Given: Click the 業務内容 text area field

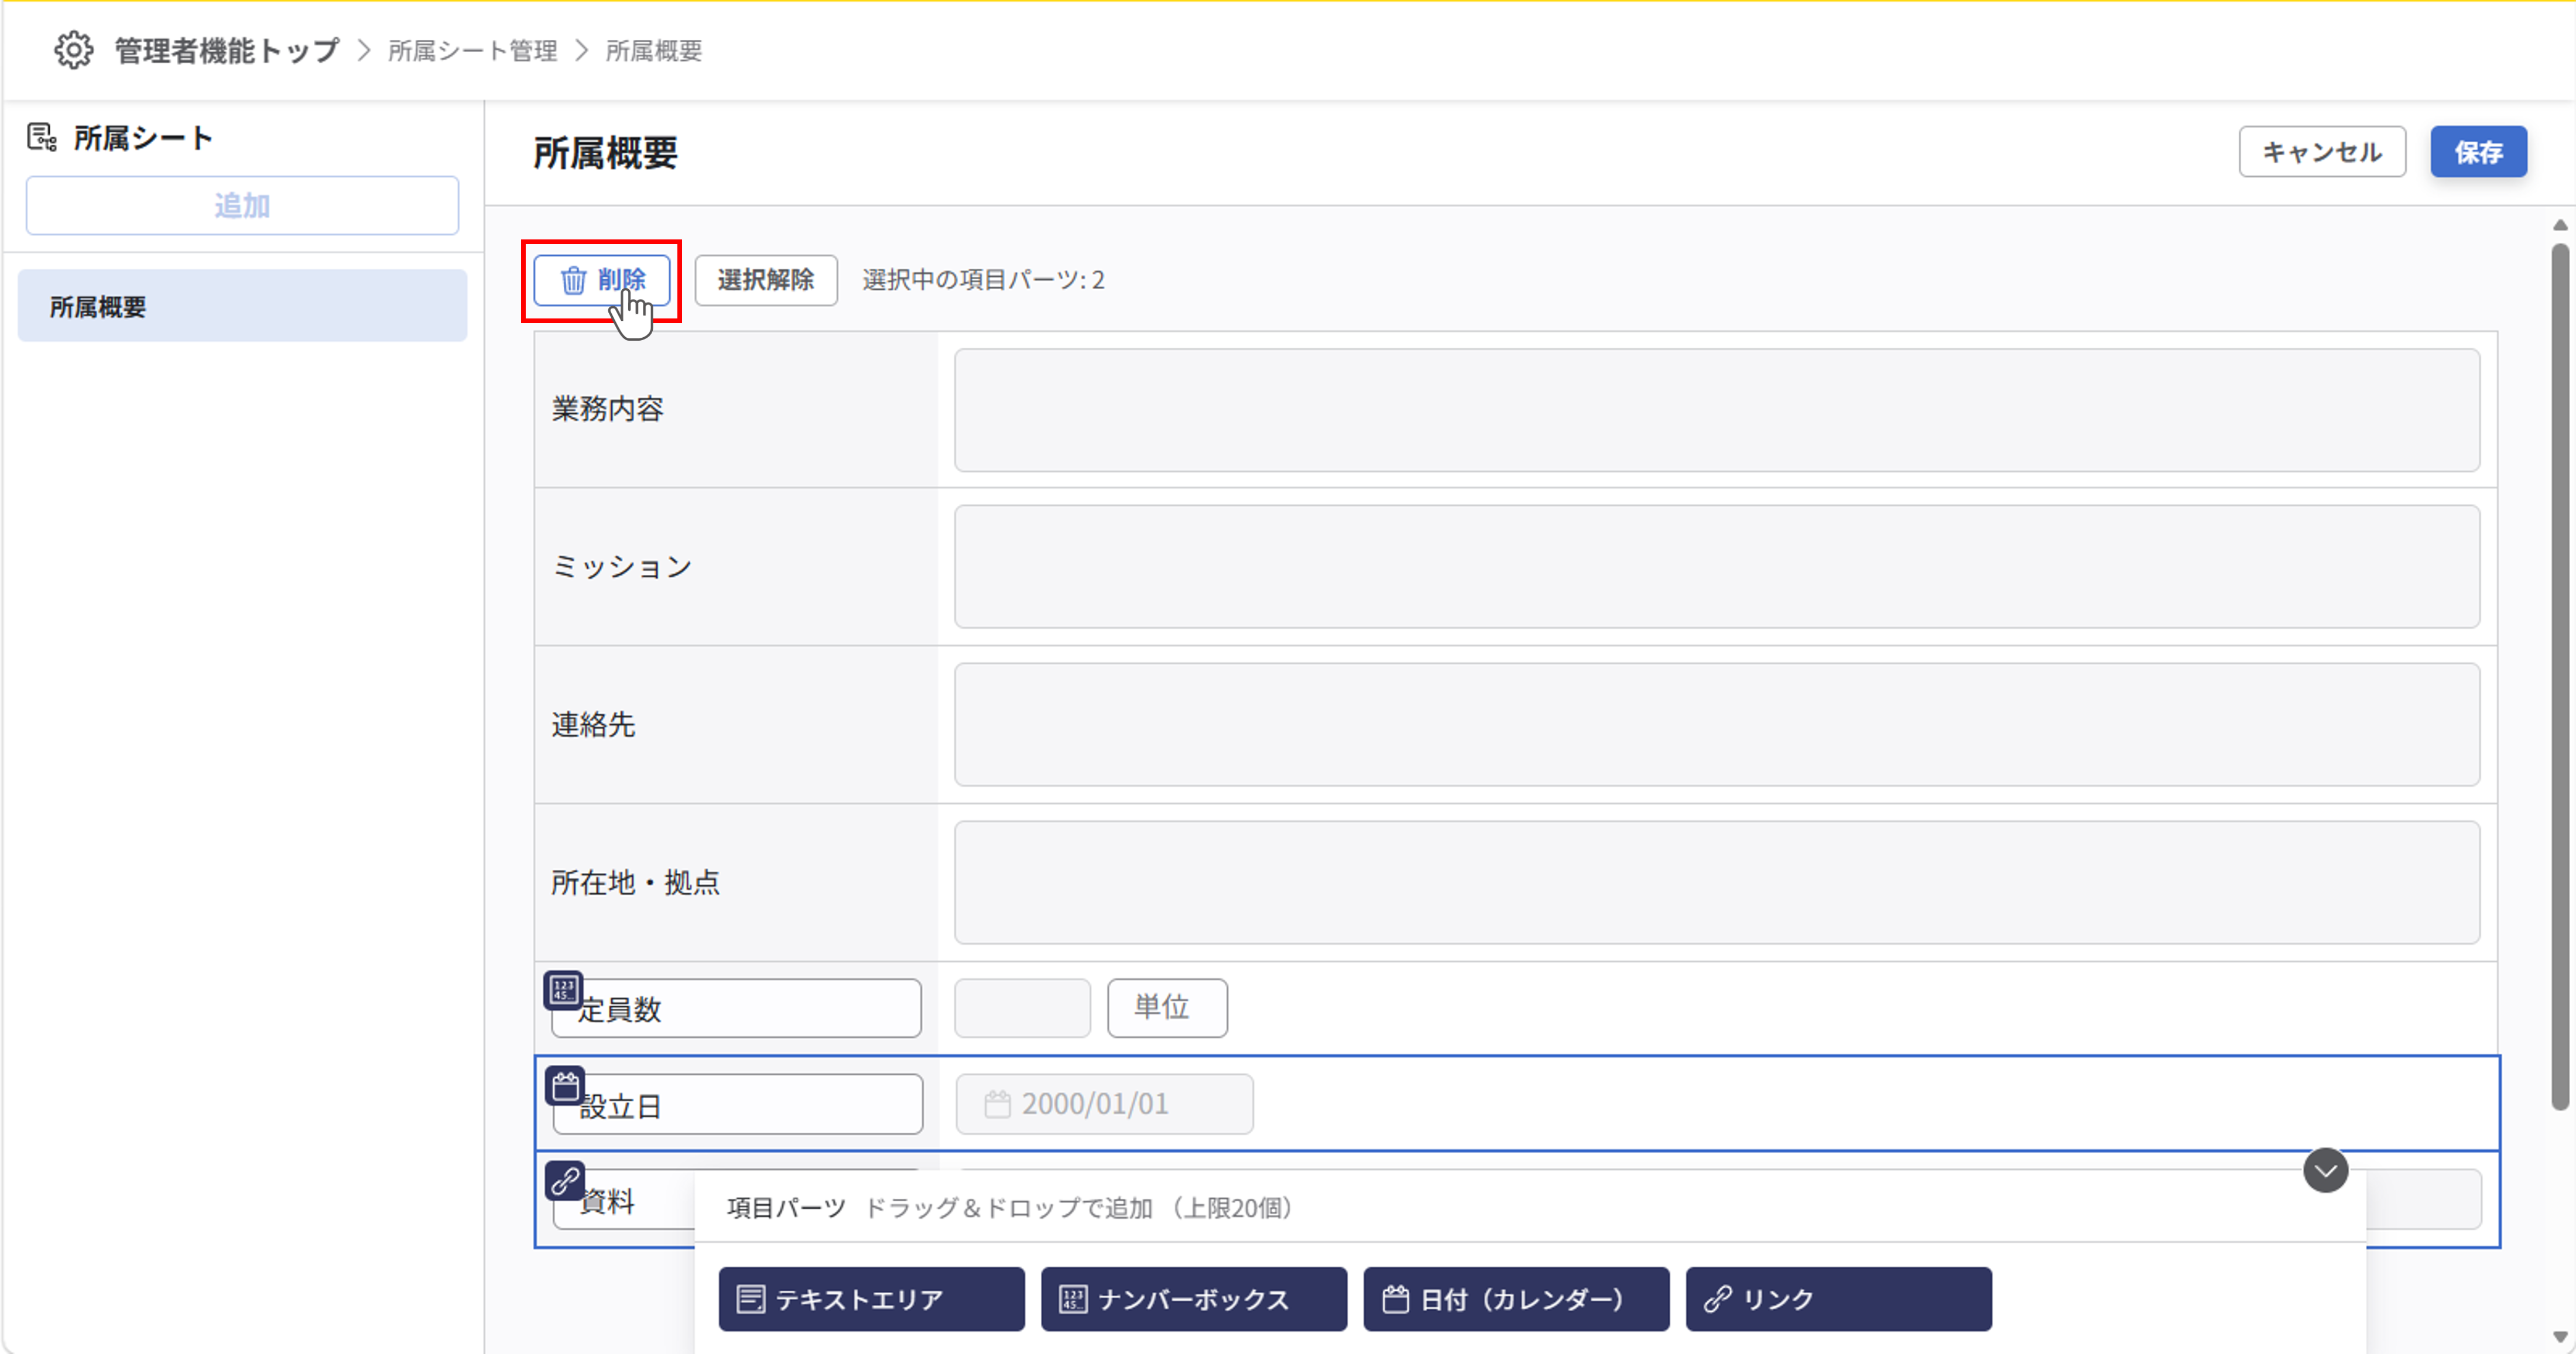Looking at the screenshot, I should point(1717,410).
